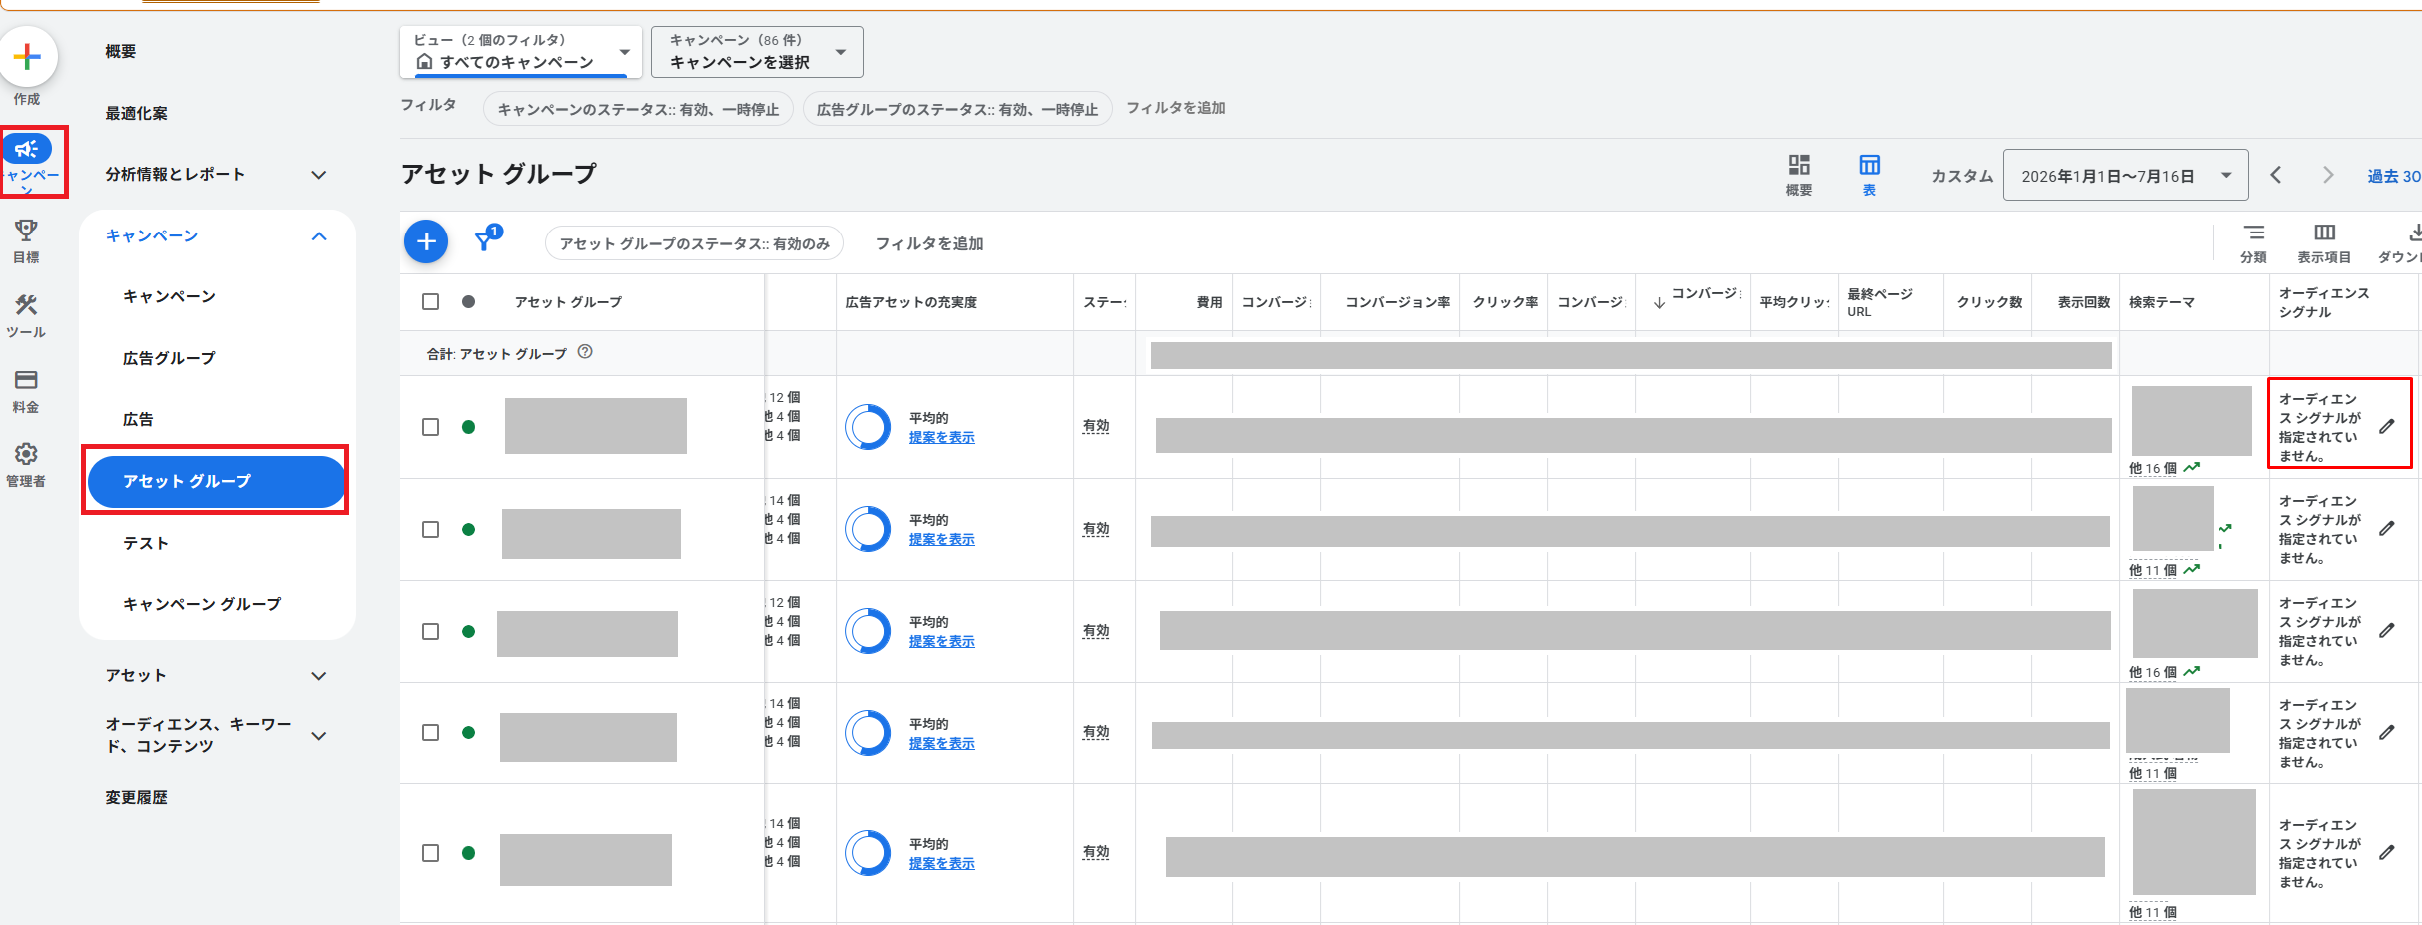
Task: Click 提案を表示 link in fourth row
Action: [941, 743]
